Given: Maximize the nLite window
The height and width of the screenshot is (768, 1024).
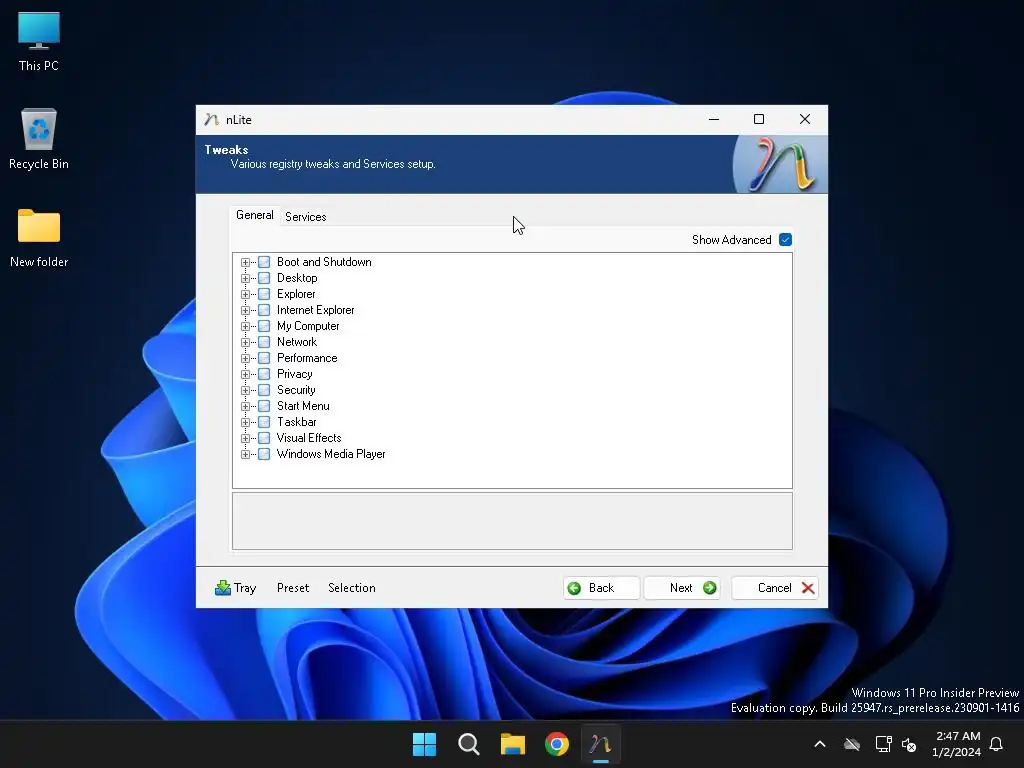Looking at the screenshot, I should (759, 119).
